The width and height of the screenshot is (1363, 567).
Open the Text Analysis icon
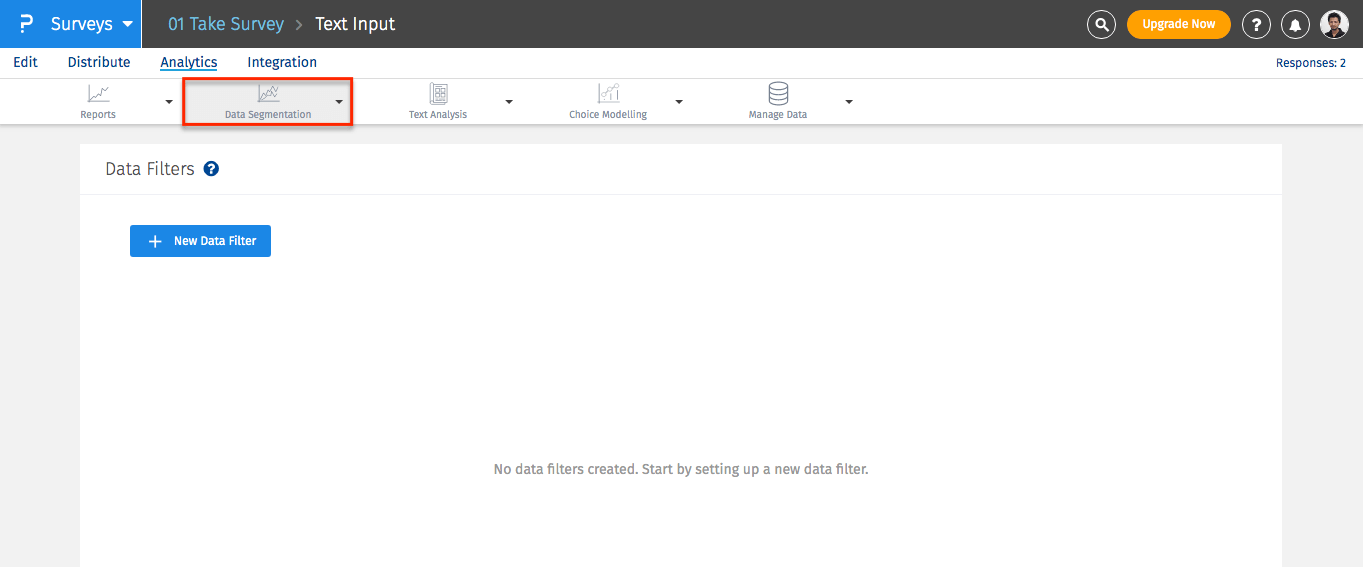point(438,94)
